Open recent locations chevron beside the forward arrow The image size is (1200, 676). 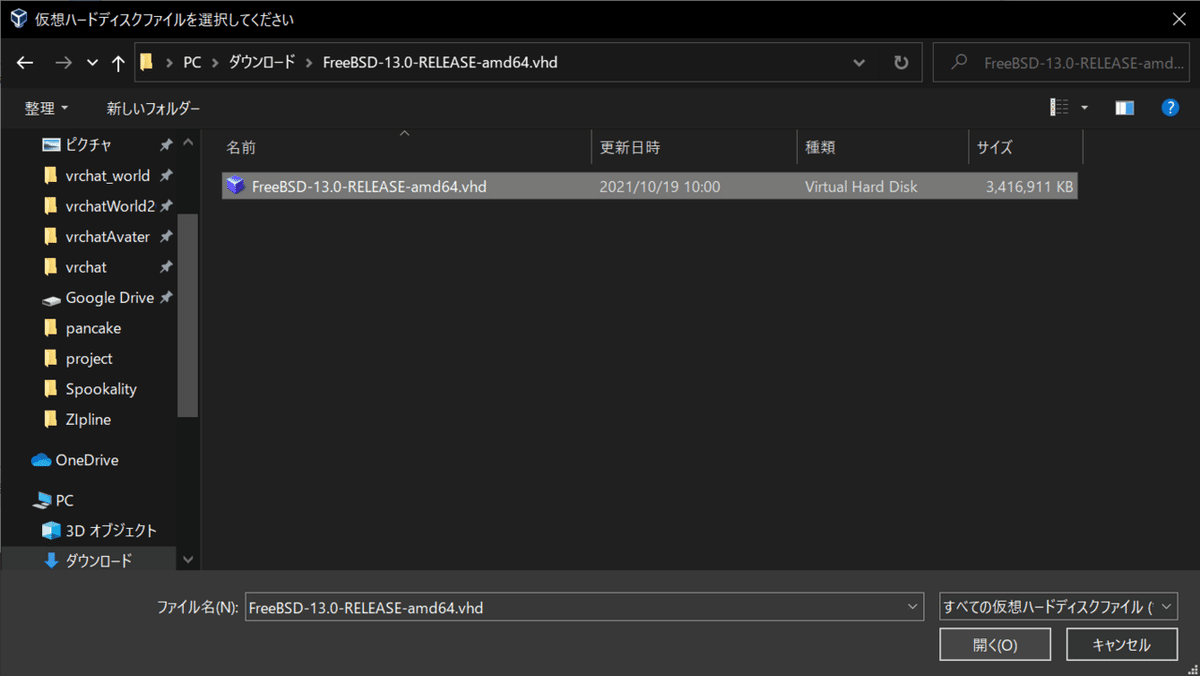click(92, 63)
